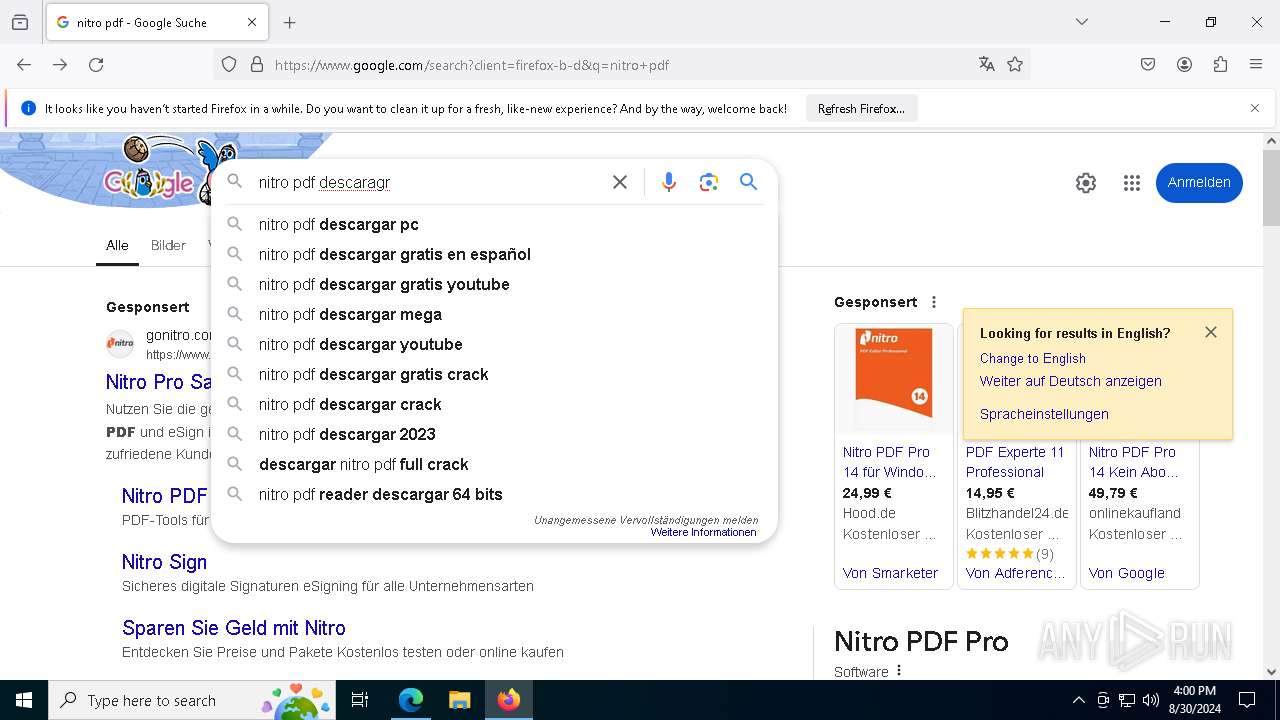Choose suggestion nitro pdf descargar youtube

tap(494, 344)
